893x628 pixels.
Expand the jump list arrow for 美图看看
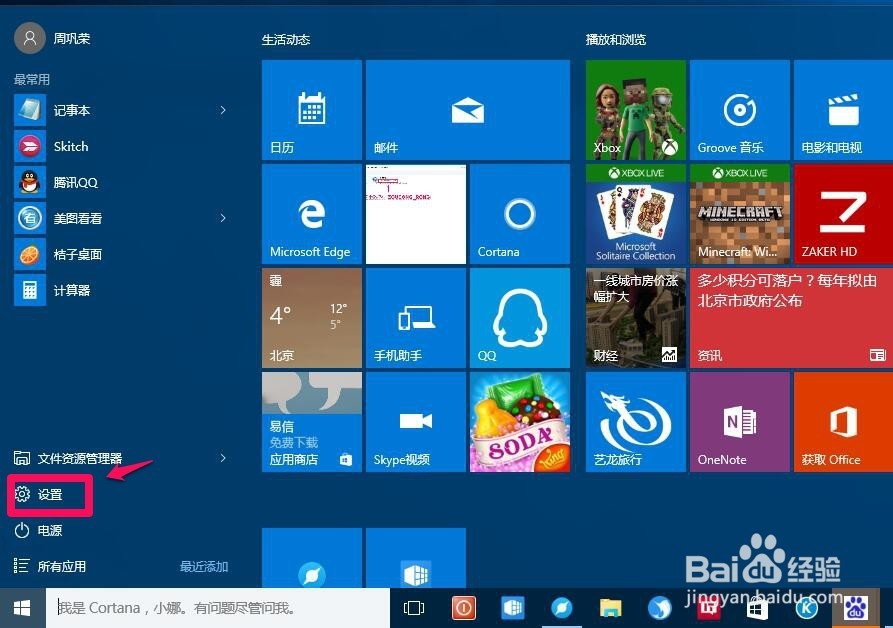point(223,218)
